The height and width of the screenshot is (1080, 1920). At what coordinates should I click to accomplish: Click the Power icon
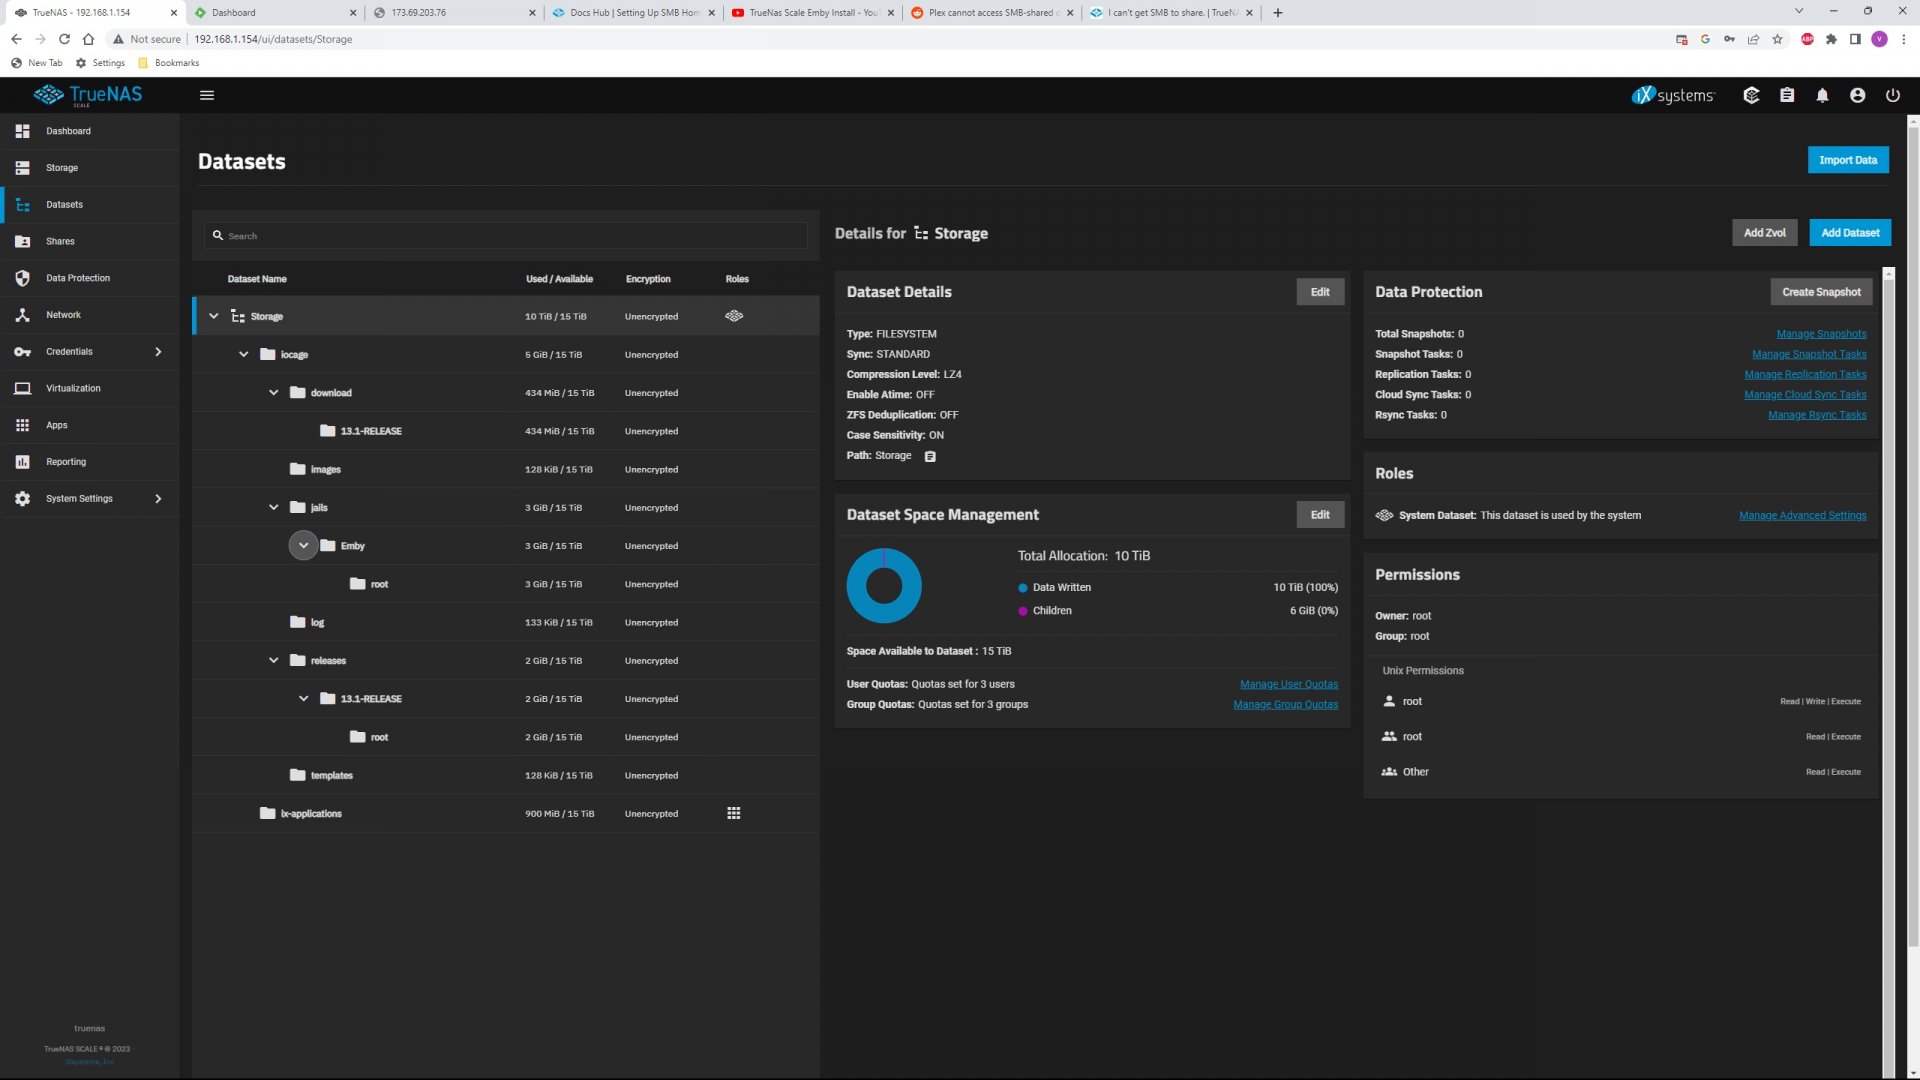pyautogui.click(x=1893, y=95)
